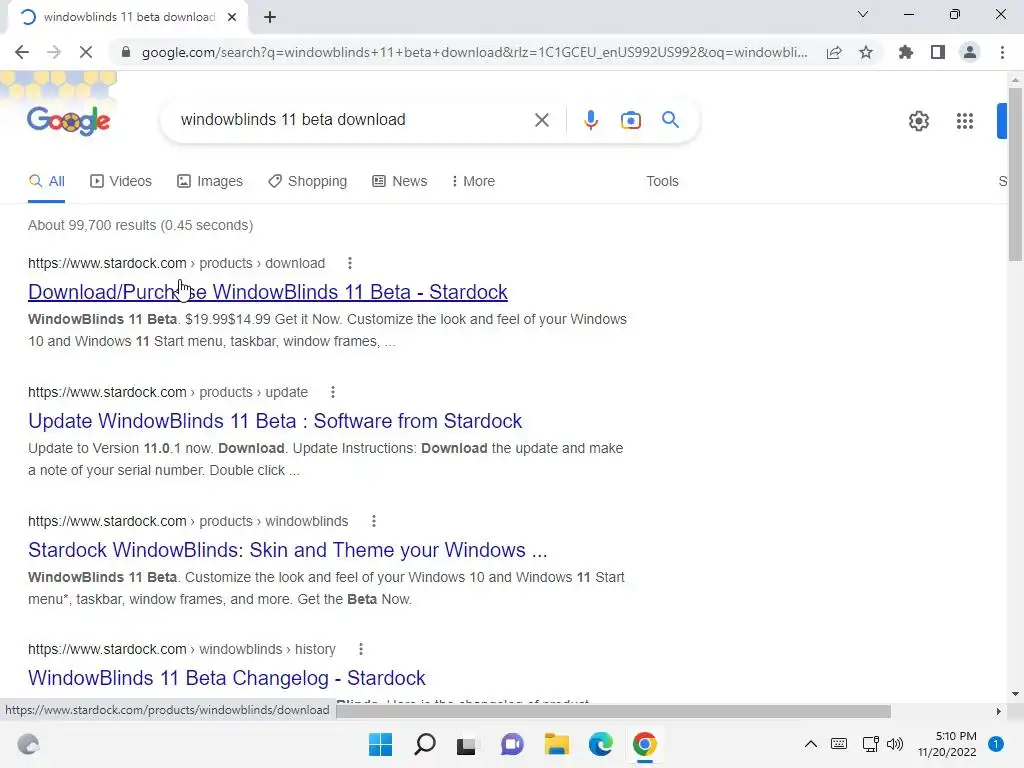Switch to the Videos tab
The image size is (1024, 768).
point(121,181)
